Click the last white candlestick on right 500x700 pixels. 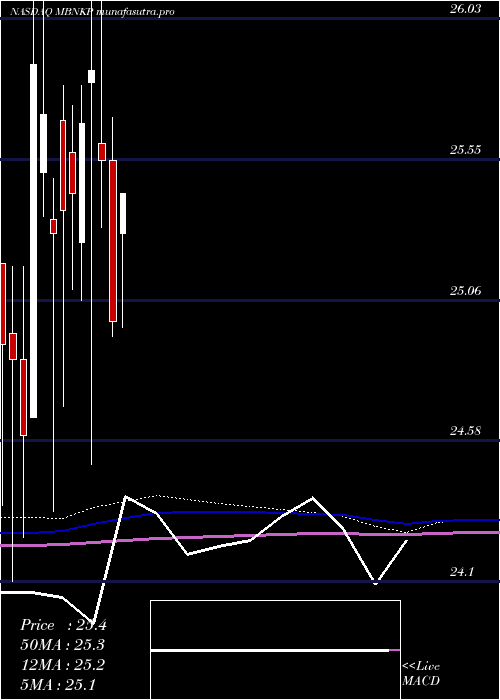tap(123, 213)
